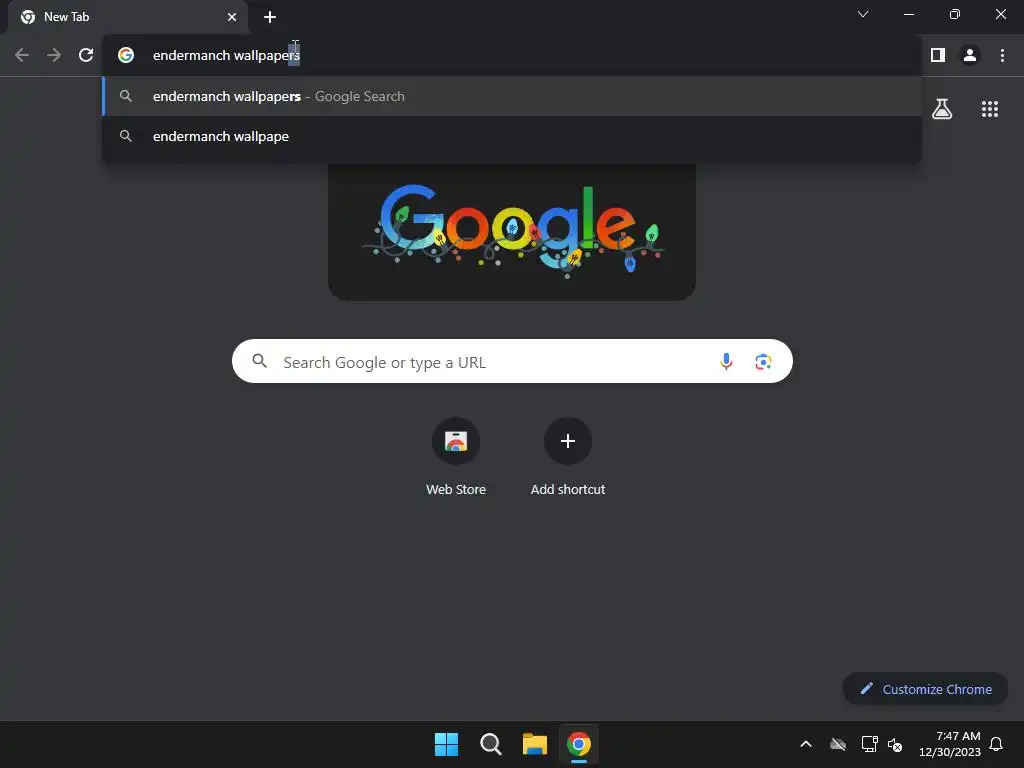Open Google Lens image search icon

(763, 361)
